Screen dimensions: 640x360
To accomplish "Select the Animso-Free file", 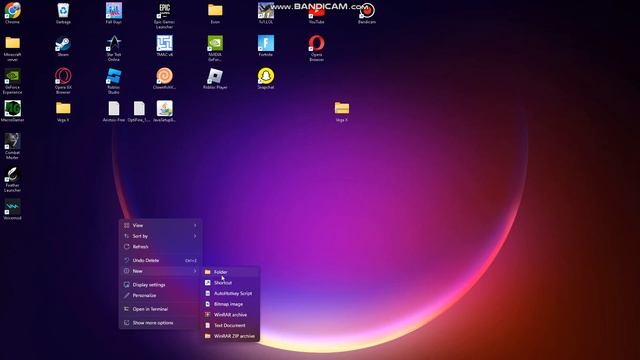I will click(x=114, y=111).
